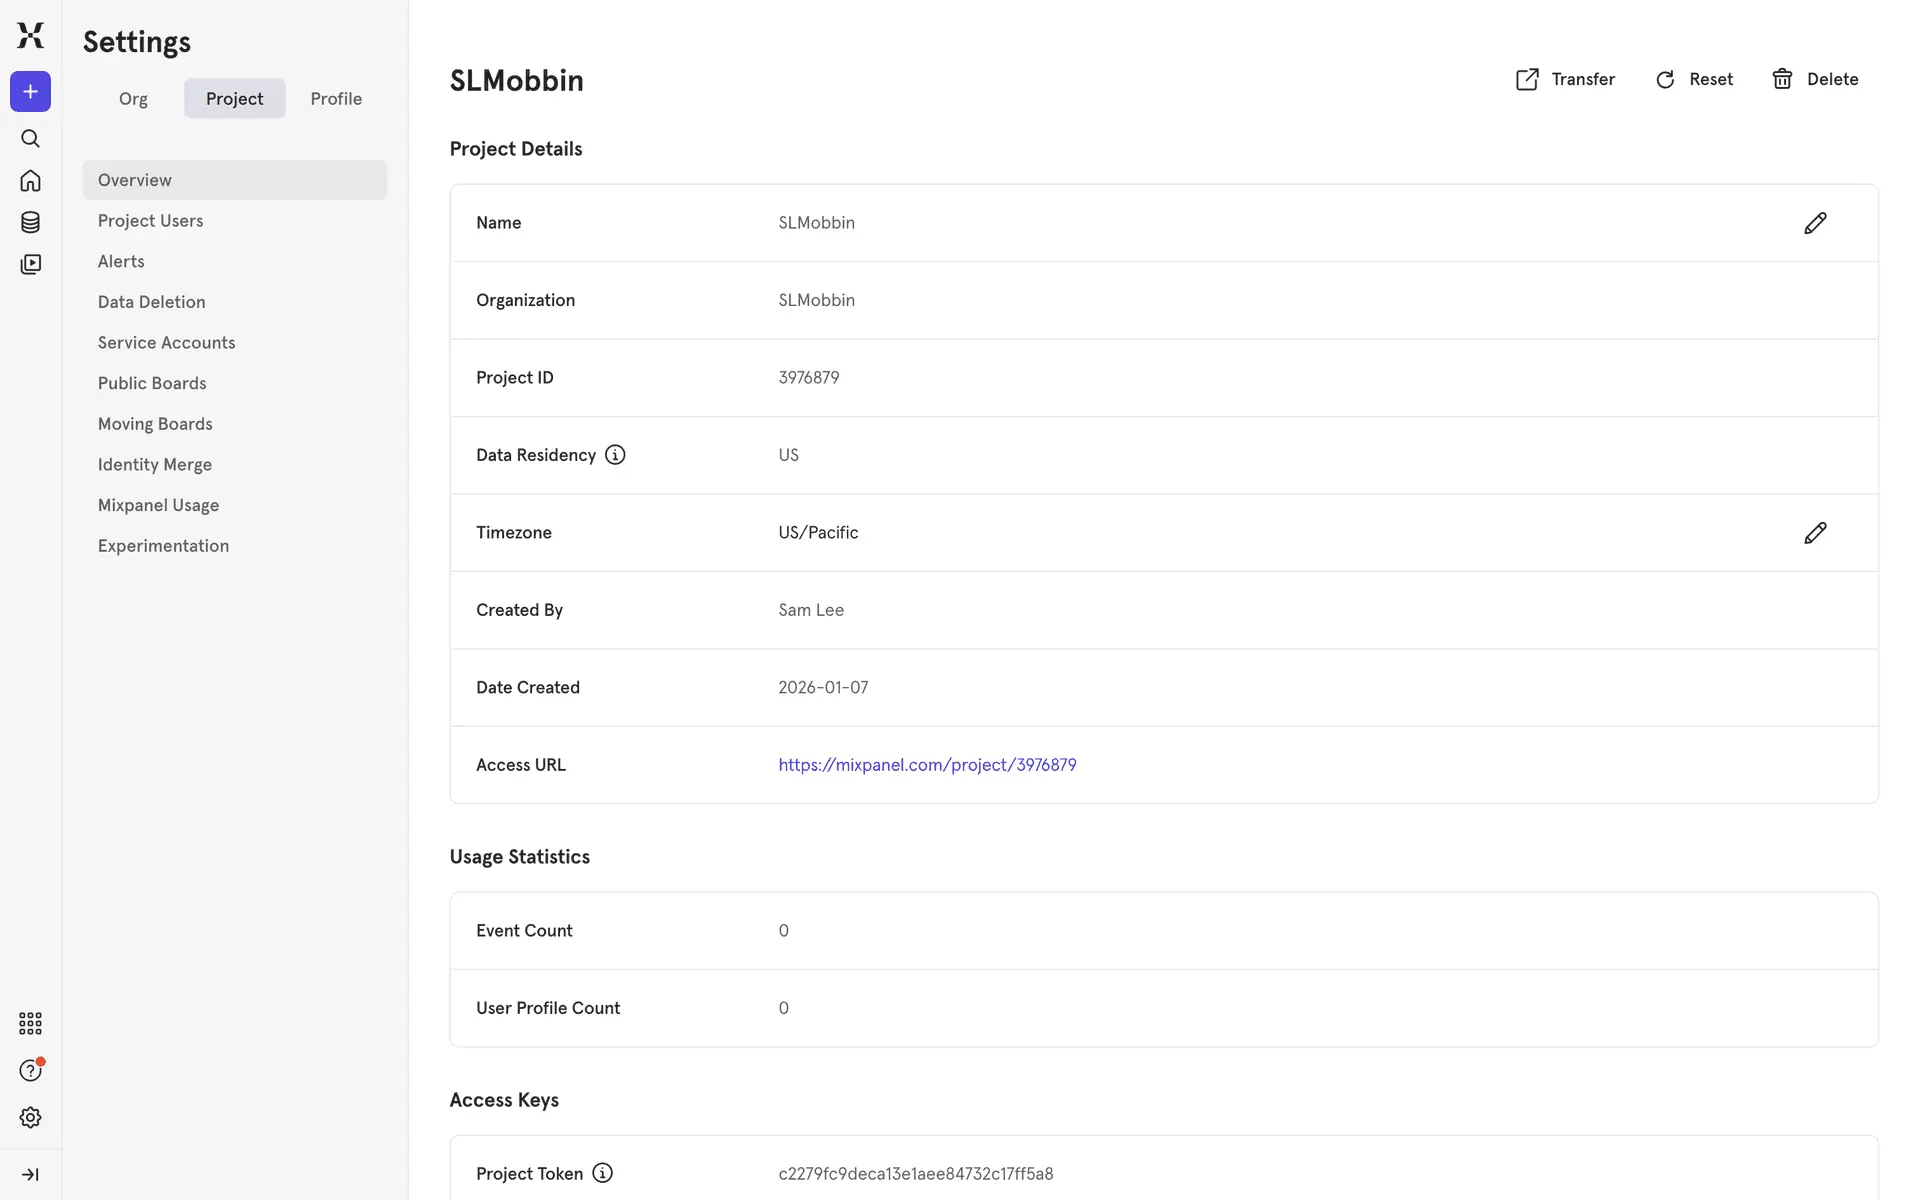This screenshot has height=1200, width=1920.
Task: Go to the Home icon in sidebar
Action: point(30,180)
